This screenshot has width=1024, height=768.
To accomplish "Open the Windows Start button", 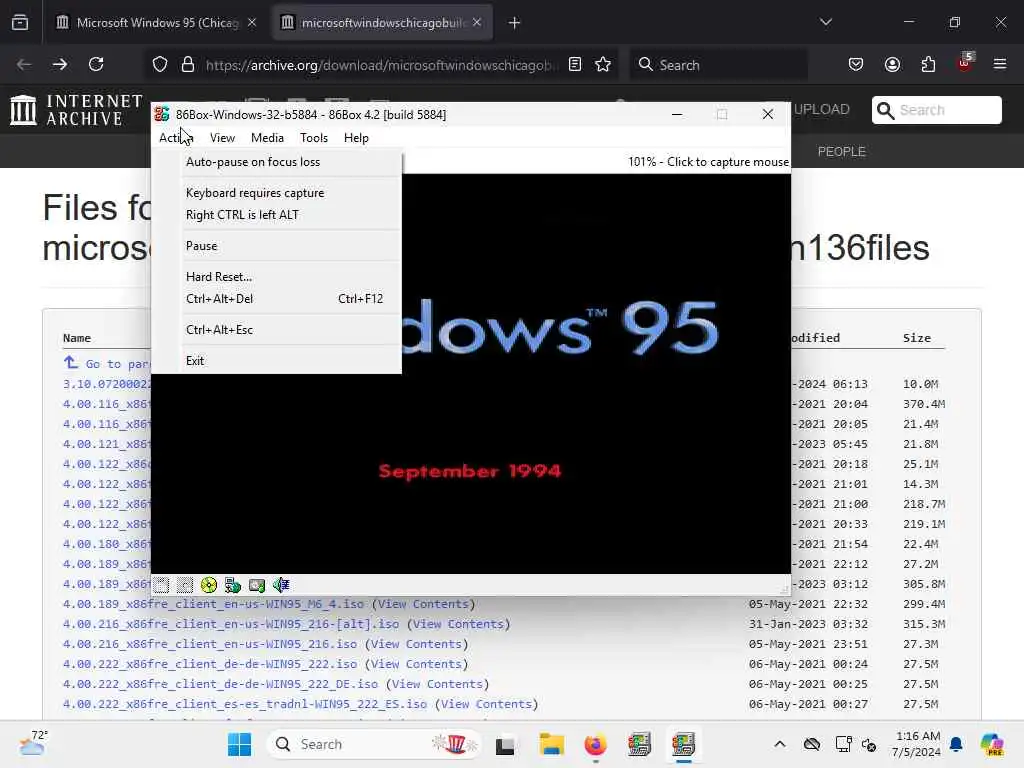I will (239, 744).
